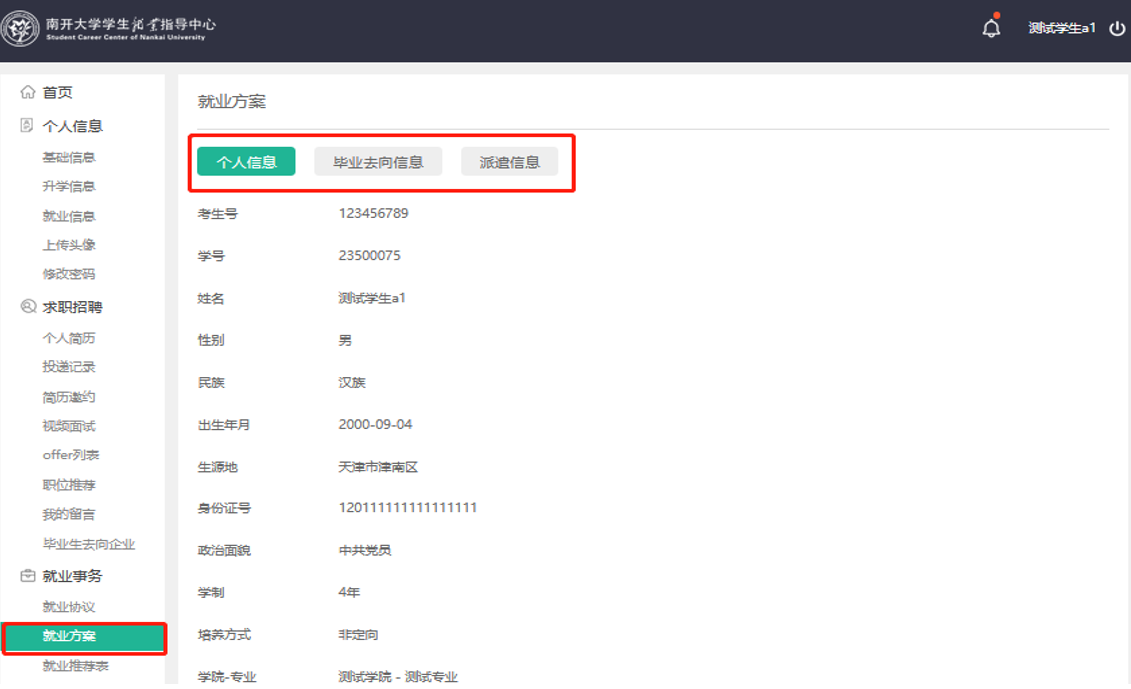Click the power logout icon

point(1117,28)
